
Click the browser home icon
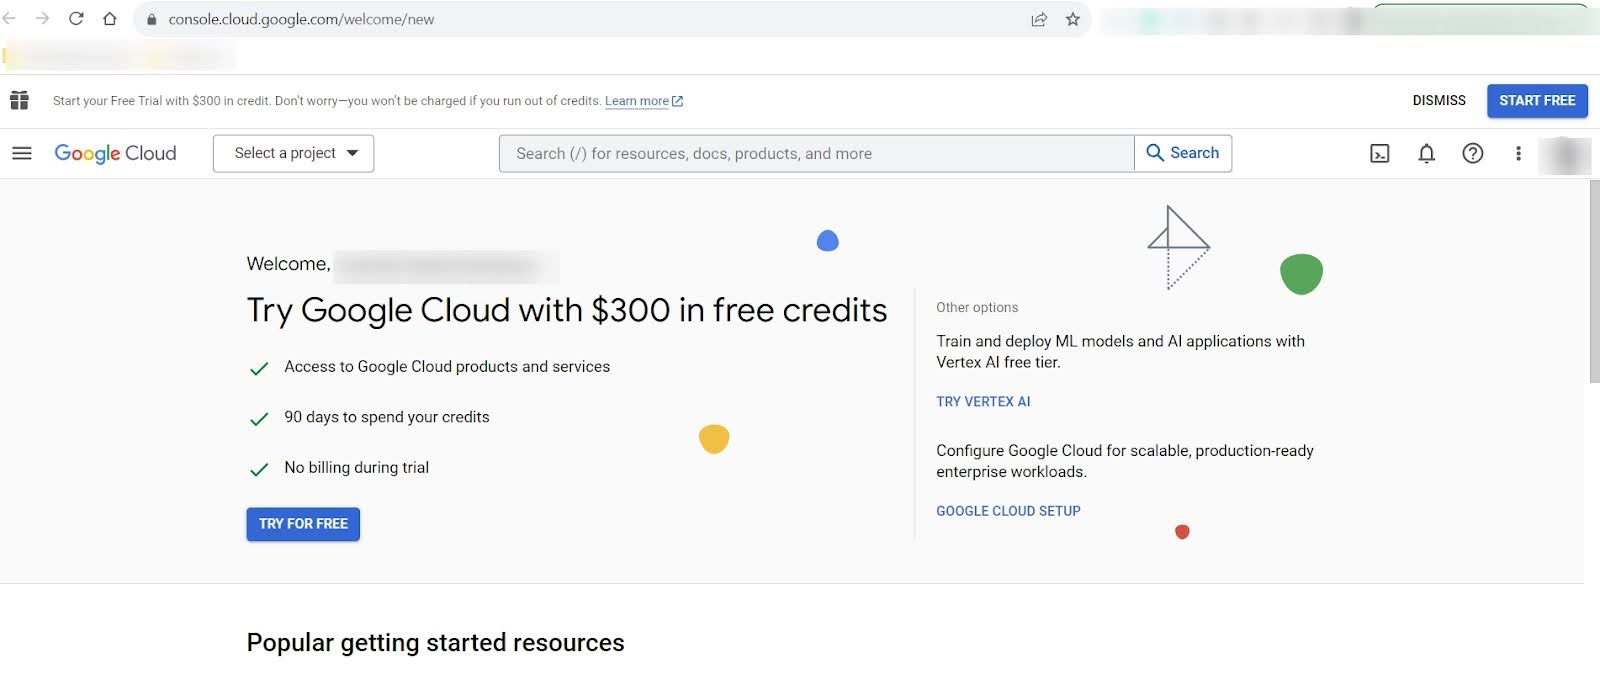pyautogui.click(x=110, y=19)
